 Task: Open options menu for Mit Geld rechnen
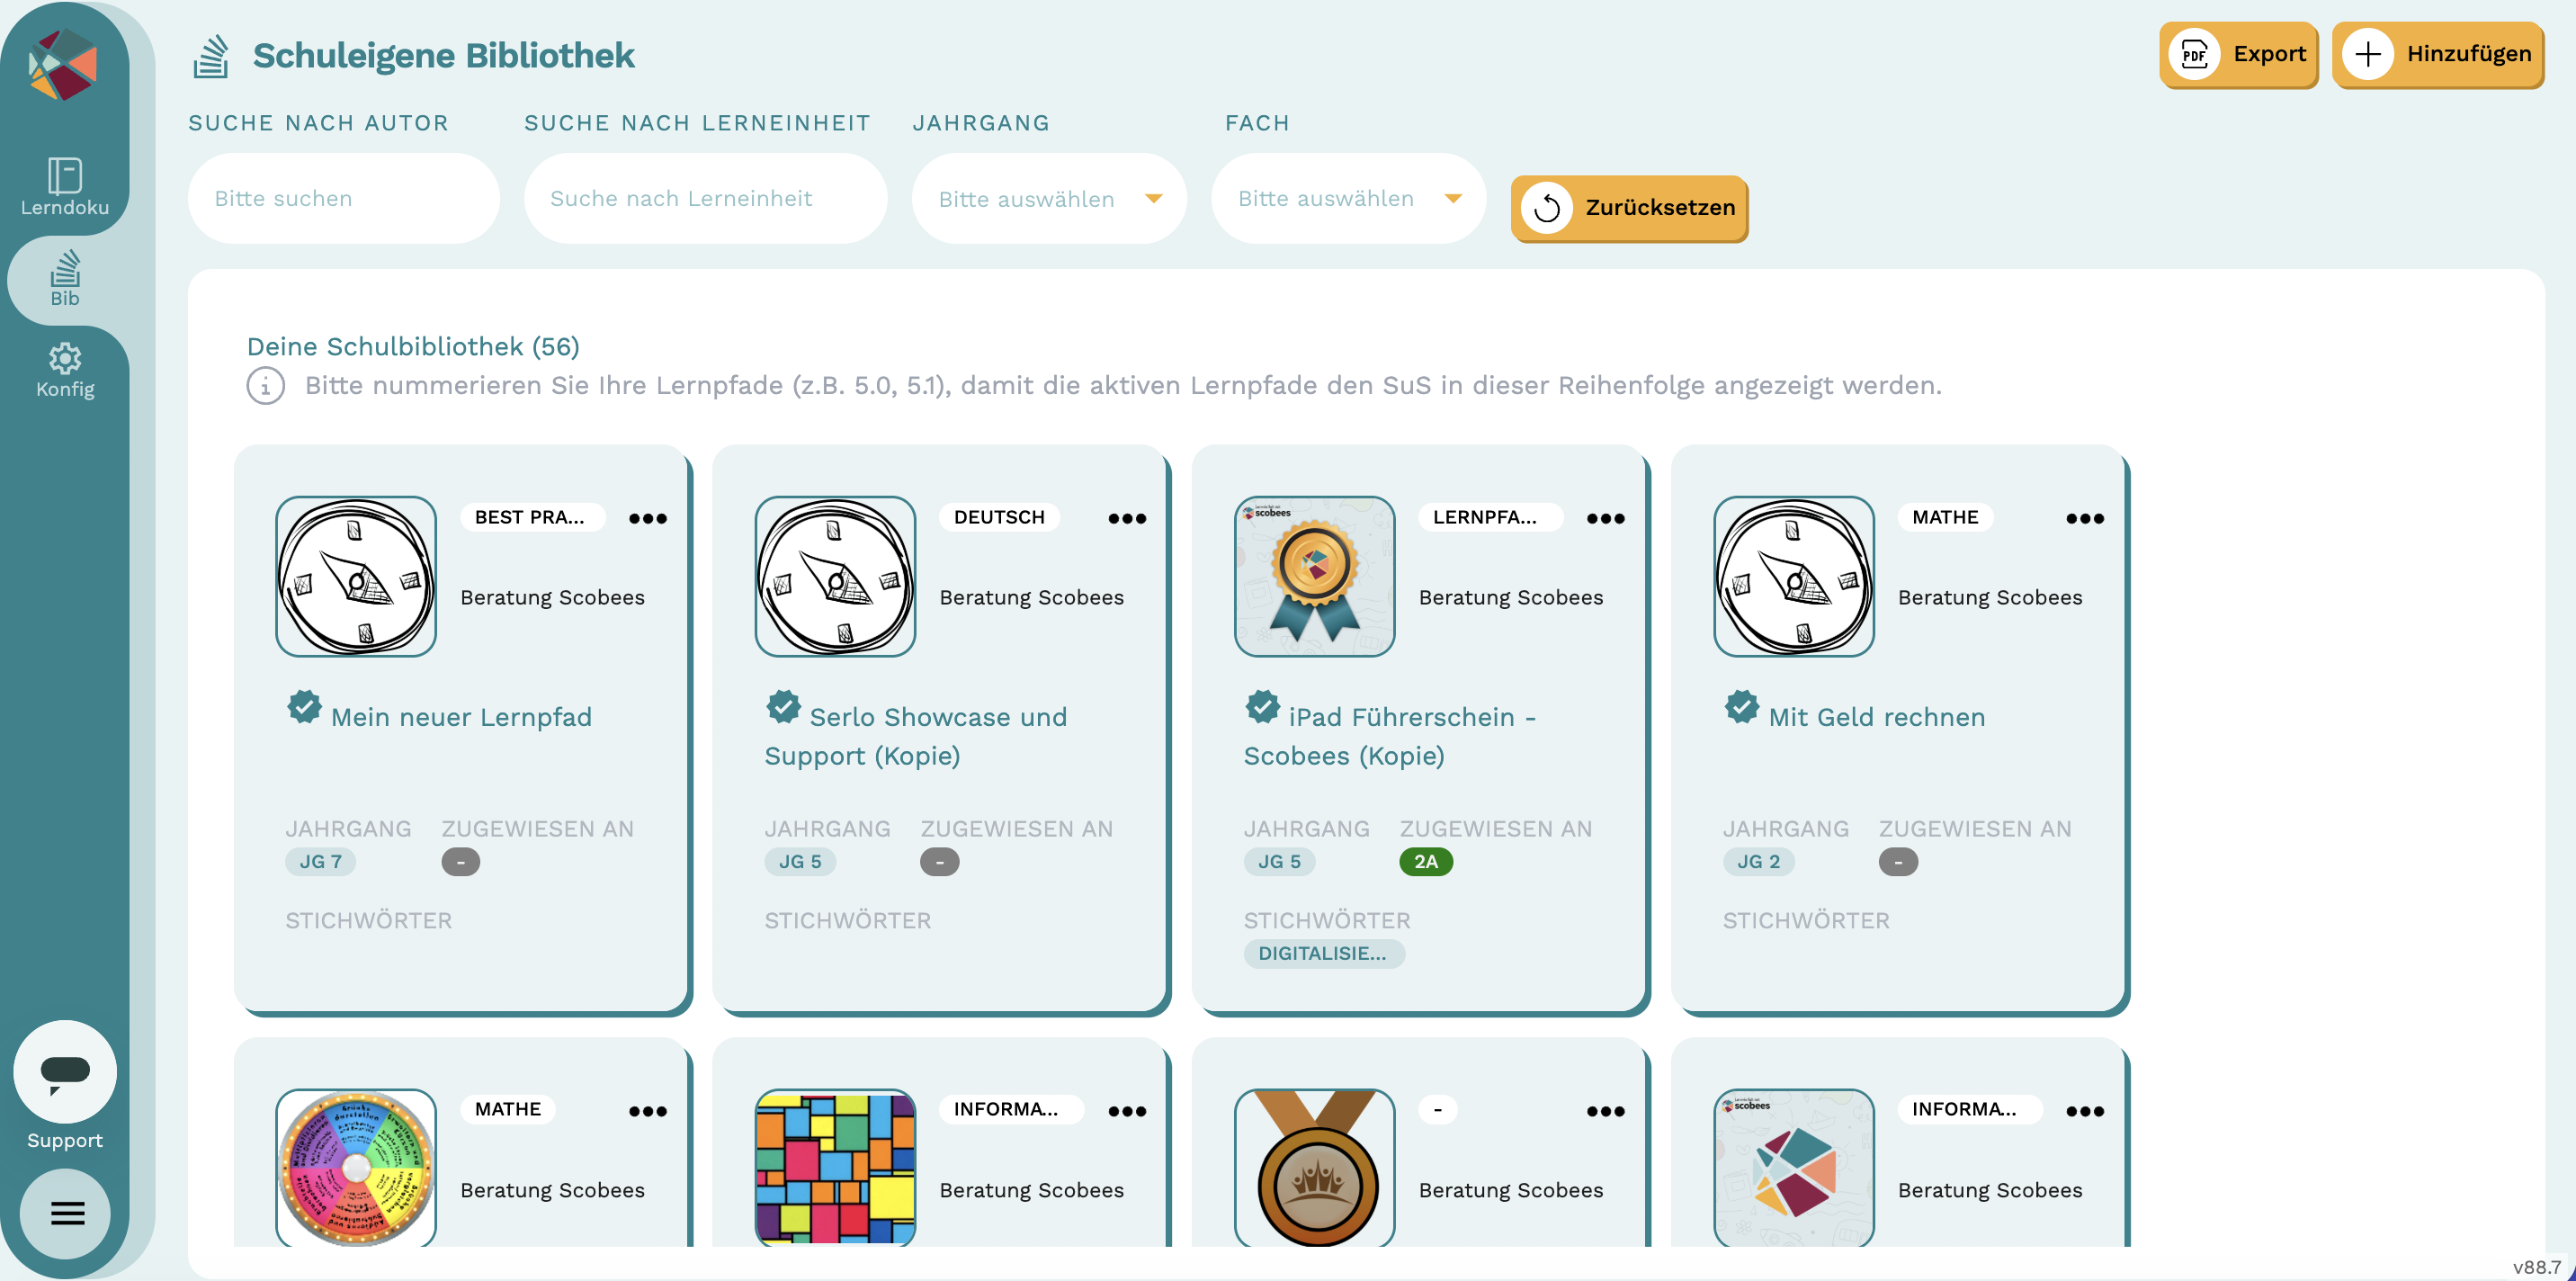pyautogui.click(x=2085, y=518)
